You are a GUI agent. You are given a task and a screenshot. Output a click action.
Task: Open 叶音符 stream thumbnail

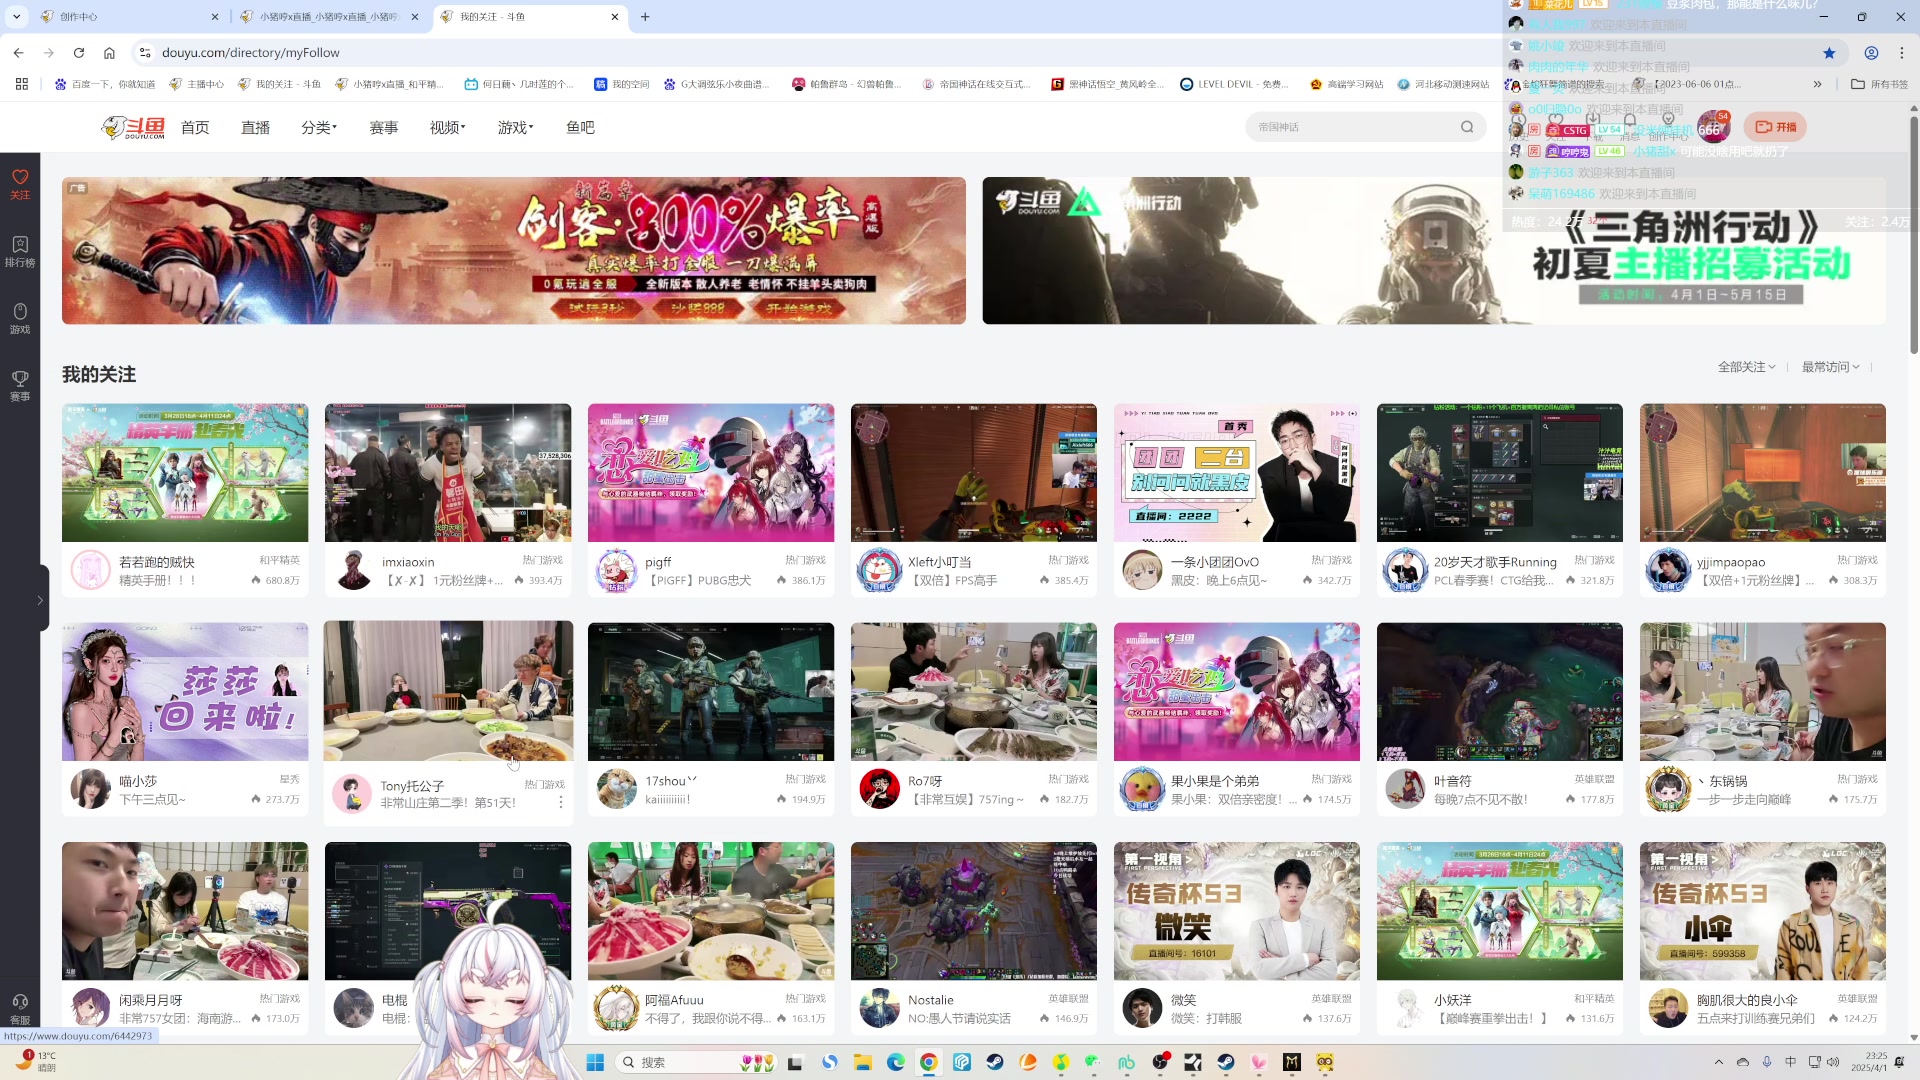[1500, 692]
